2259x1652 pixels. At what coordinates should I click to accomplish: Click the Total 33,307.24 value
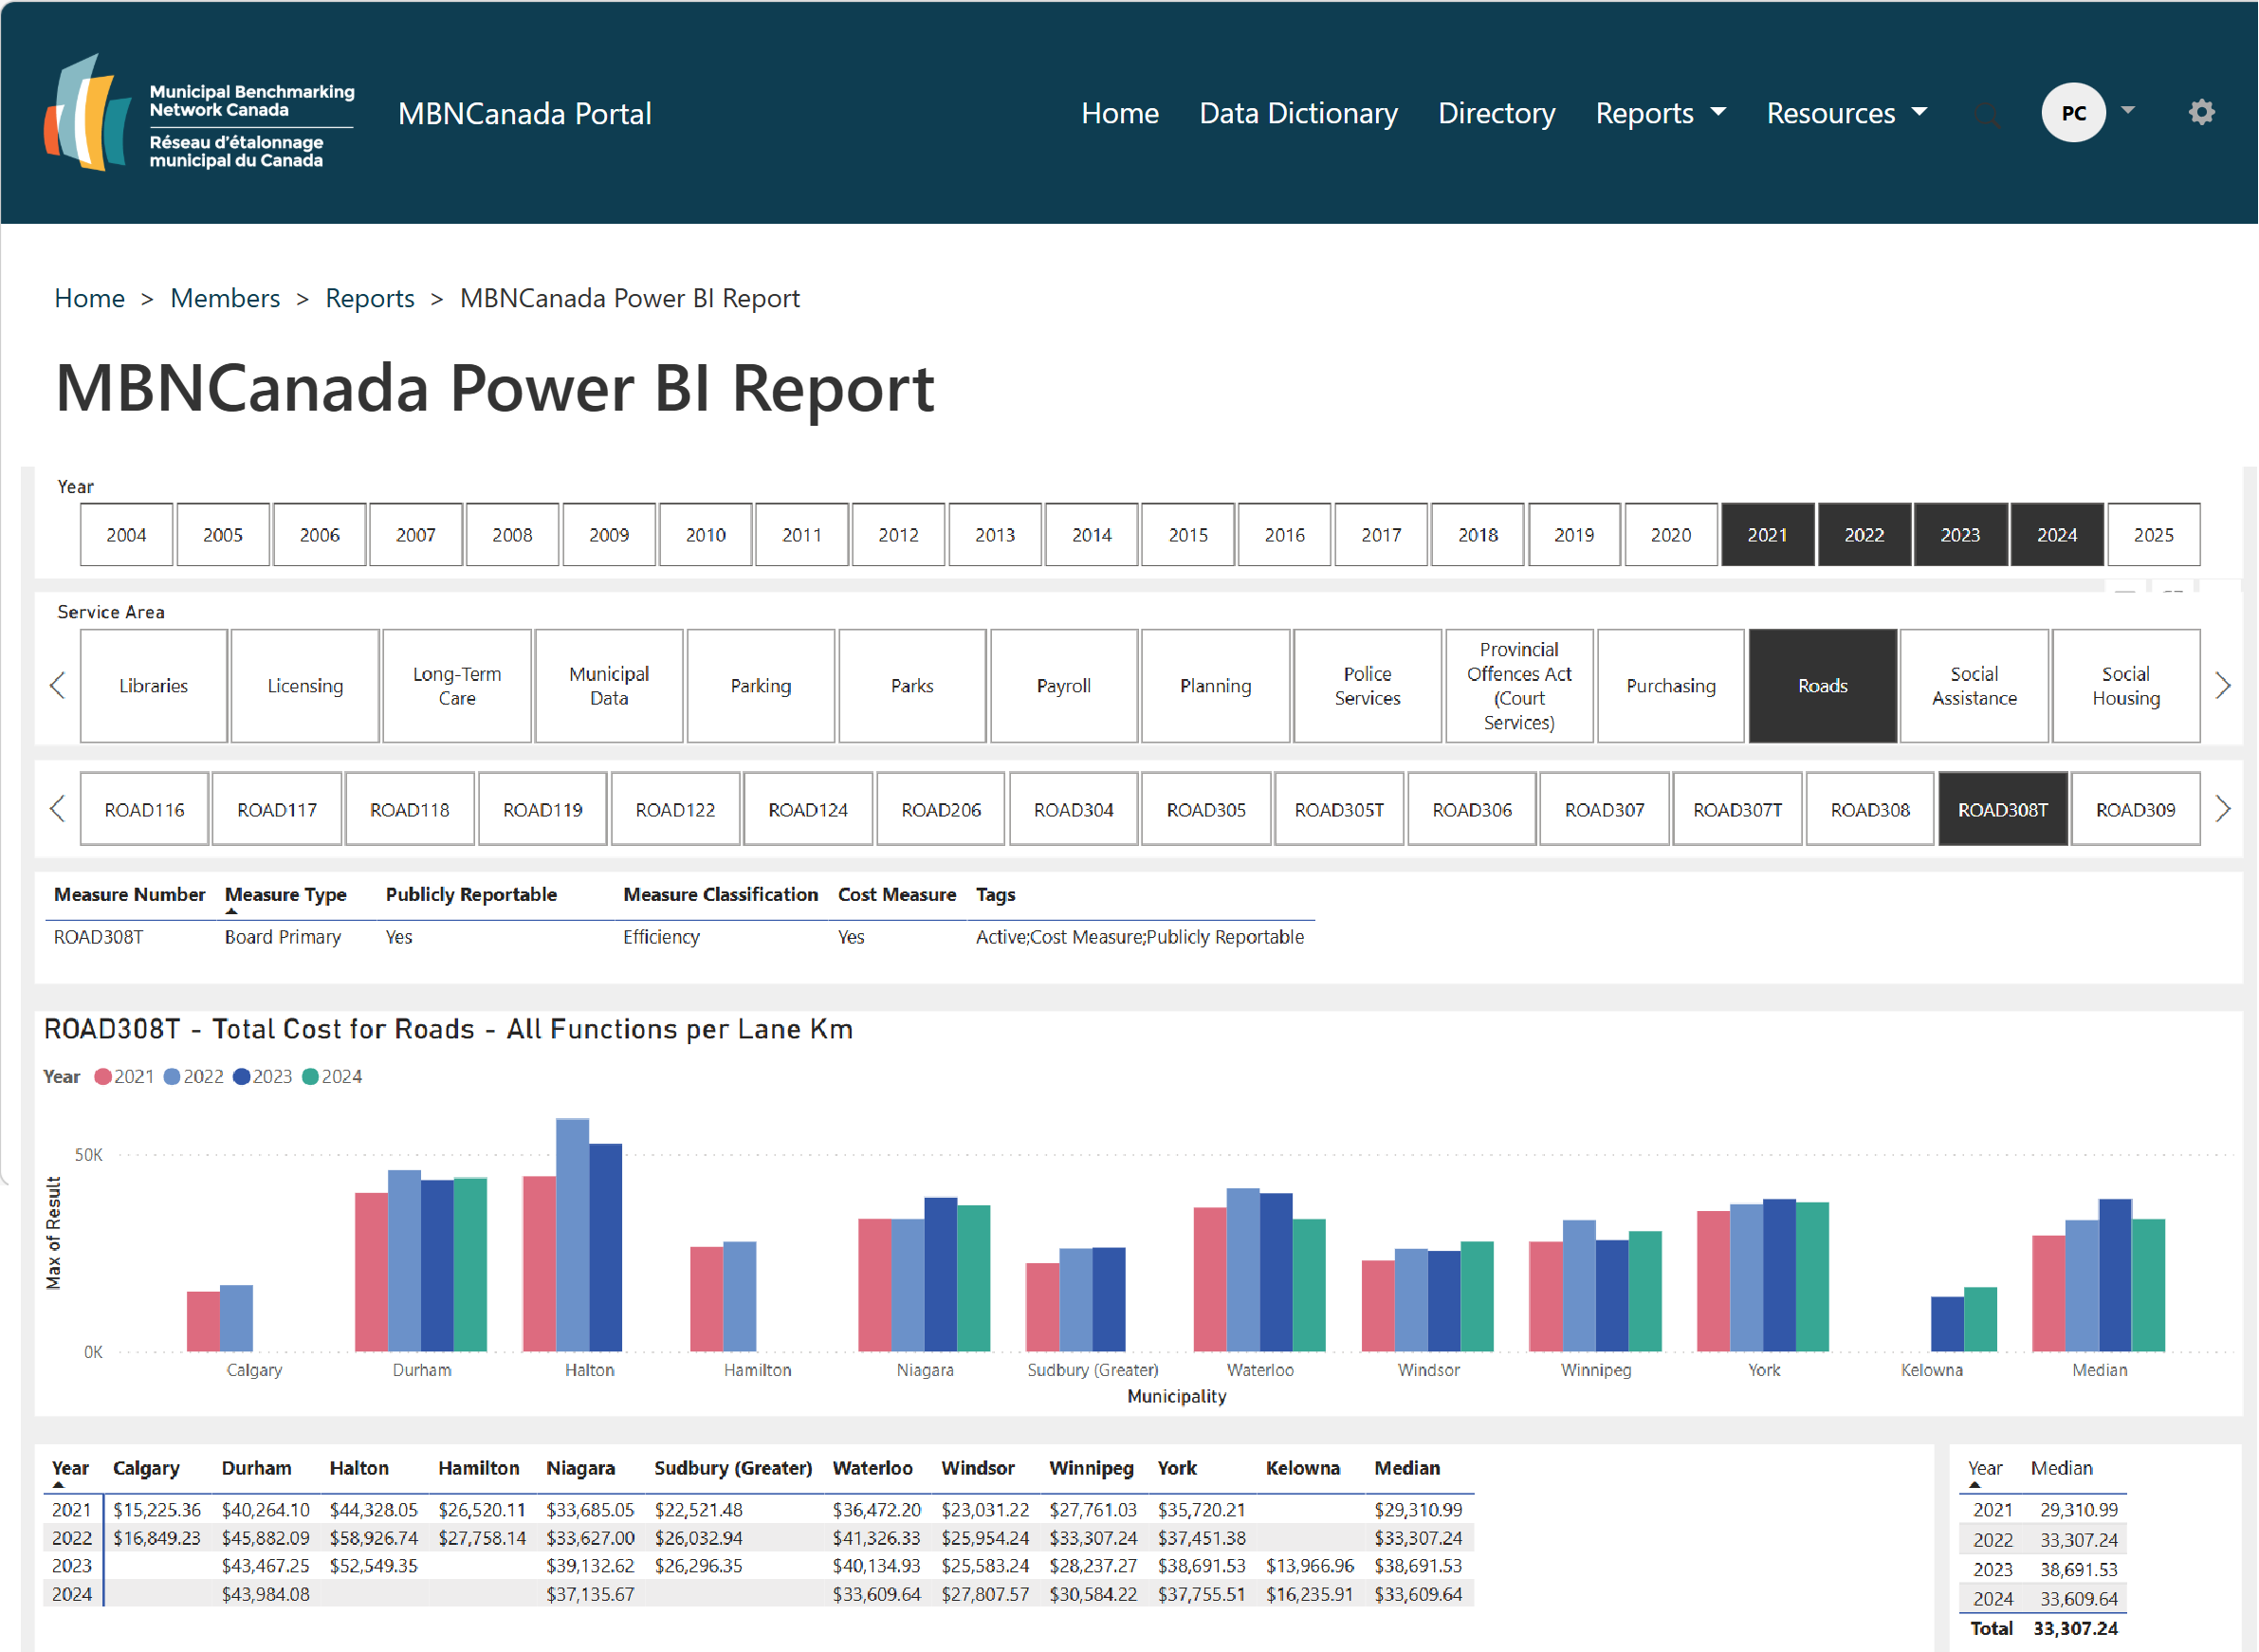coord(2076,1629)
